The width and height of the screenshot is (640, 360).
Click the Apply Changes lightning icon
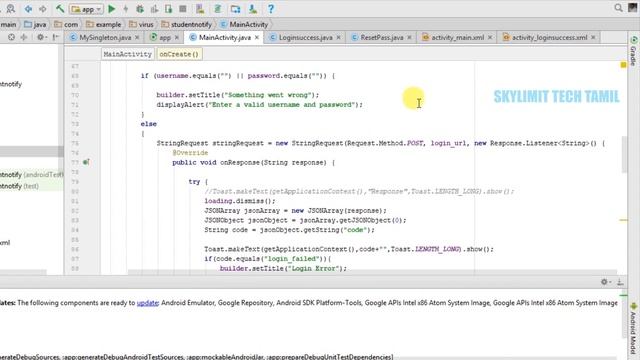(x=126, y=9)
